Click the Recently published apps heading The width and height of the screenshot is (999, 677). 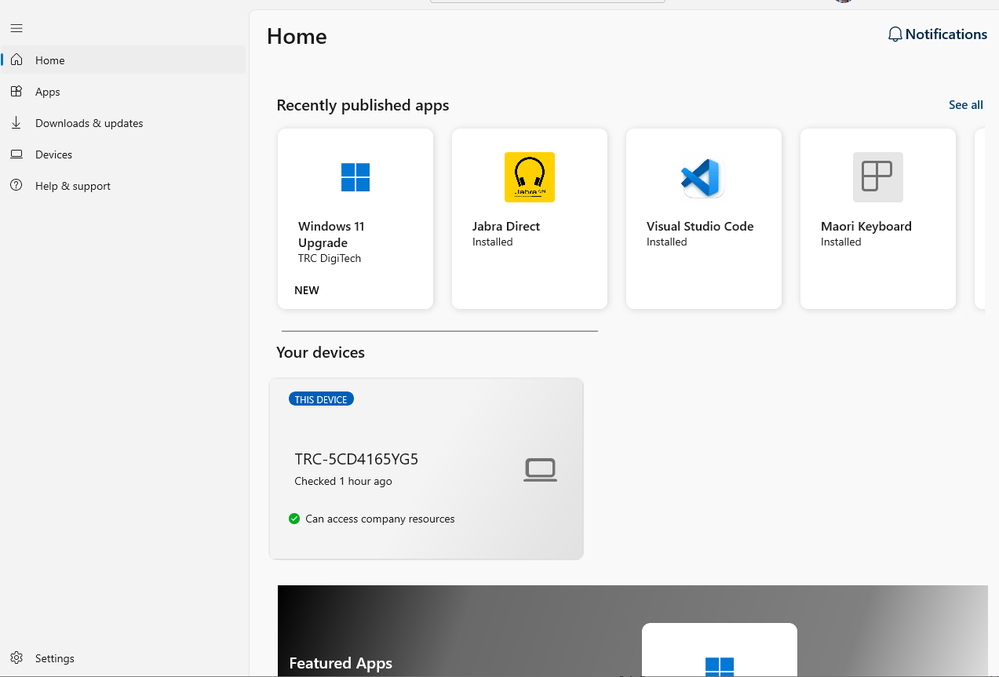pos(363,105)
